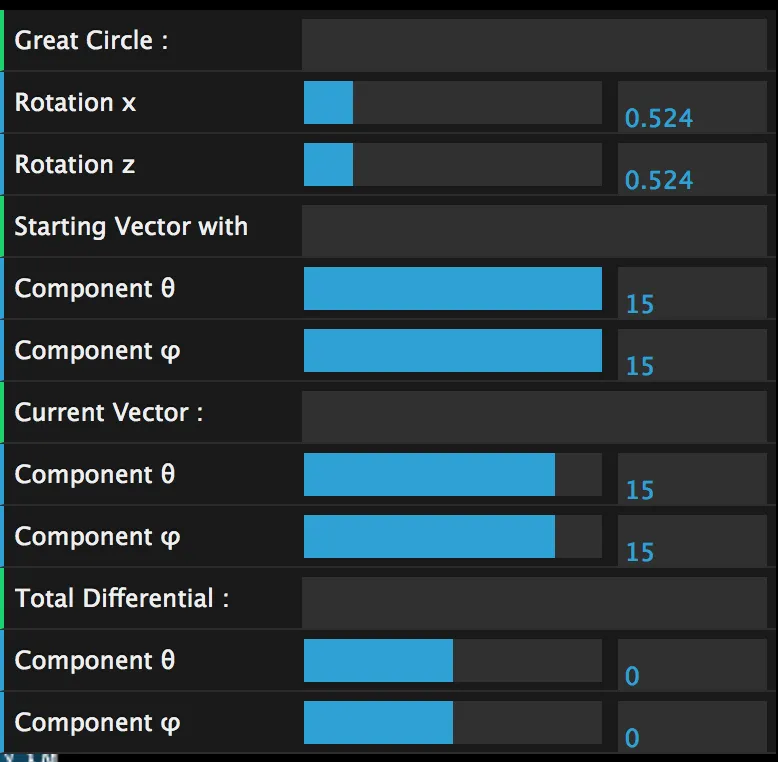The height and width of the screenshot is (762, 778).
Task: Click Total Differential Component φ slider
Action: coord(452,723)
